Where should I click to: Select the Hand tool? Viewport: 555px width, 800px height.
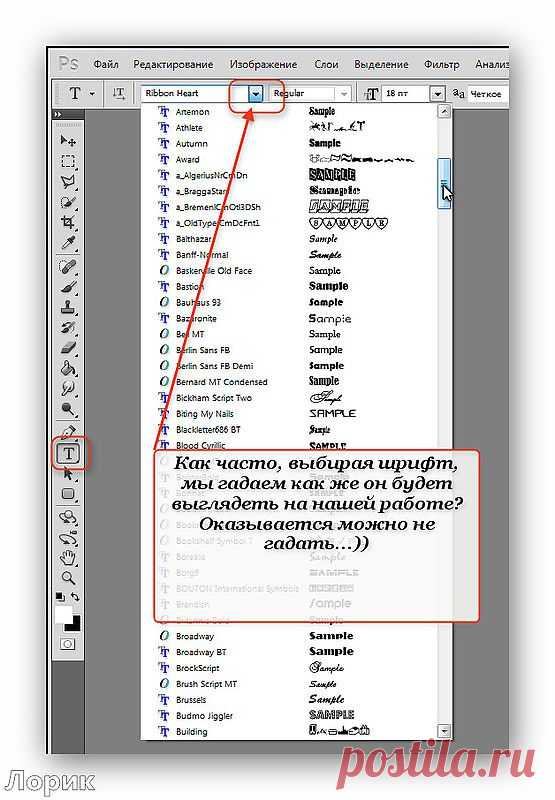coord(68,558)
